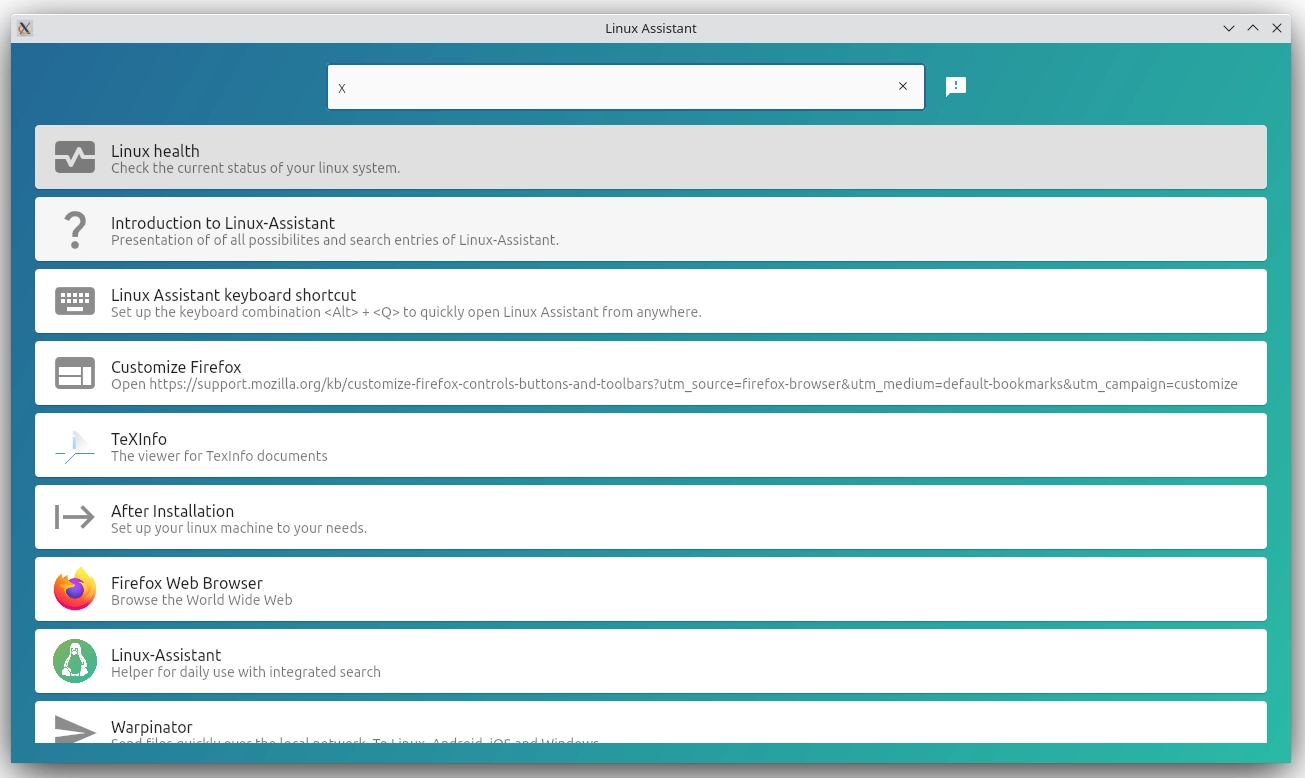
Task: Click 'Browse the World Wide Web' description
Action: 202,600
